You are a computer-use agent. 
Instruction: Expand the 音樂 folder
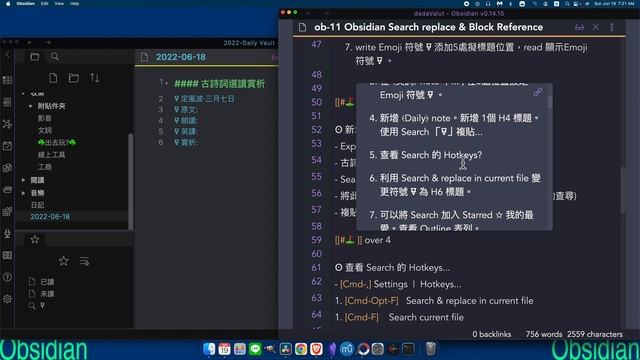pyautogui.click(x=23, y=193)
